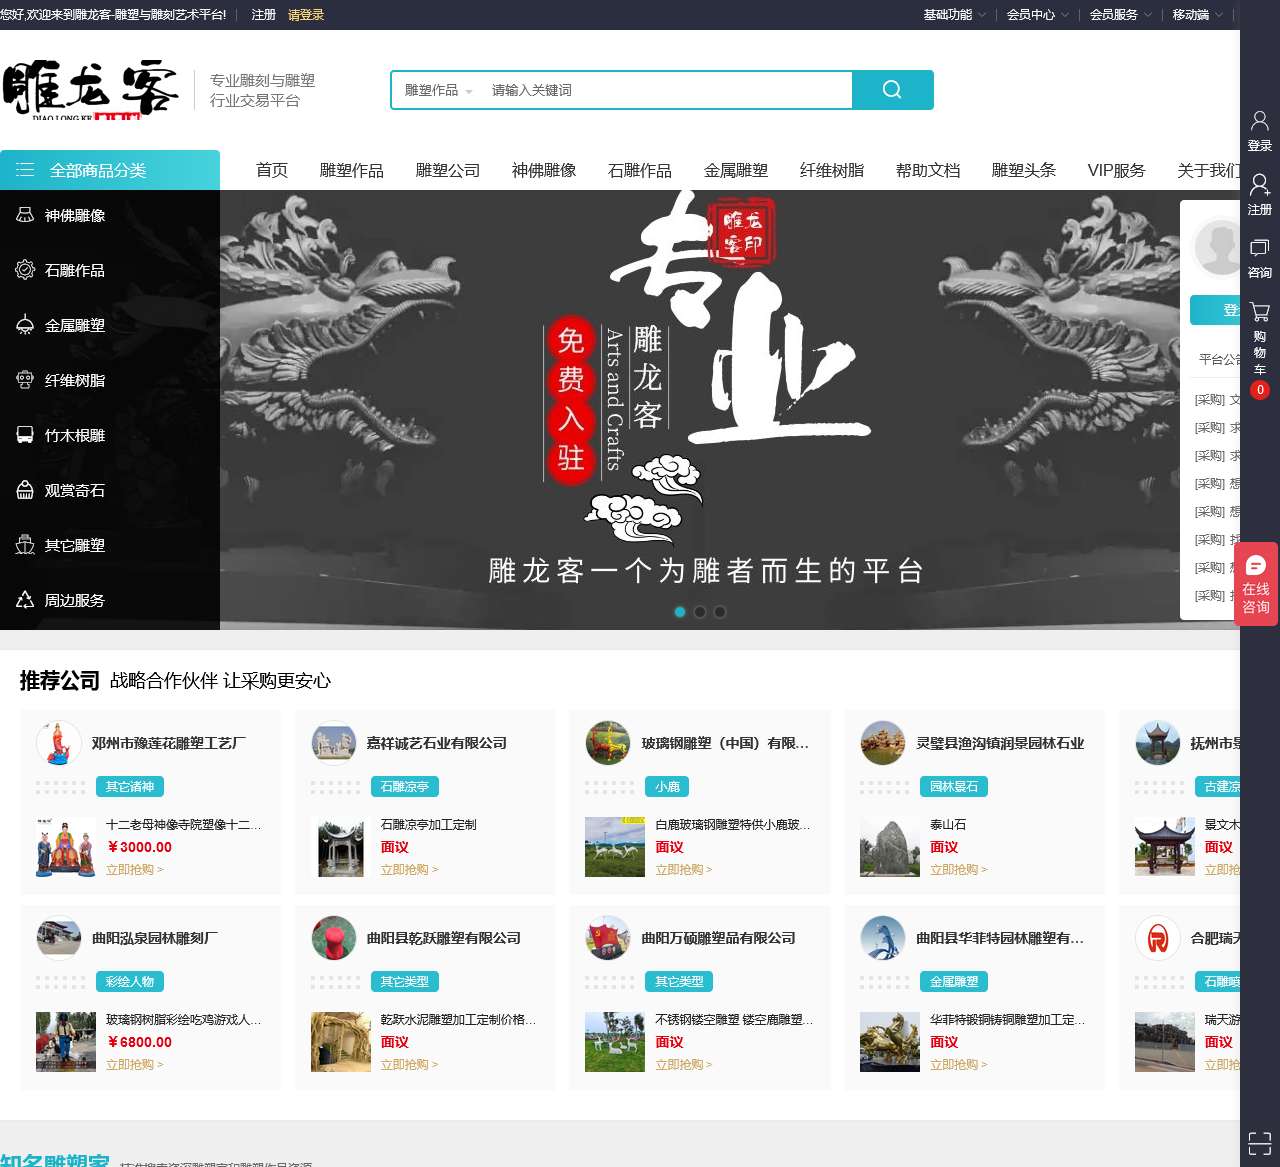Screen dimensions: 1280x1167
Task: Click 立即抢购 under 玻璃钢树脂彩绘 product
Action: pyautogui.click(x=135, y=1065)
